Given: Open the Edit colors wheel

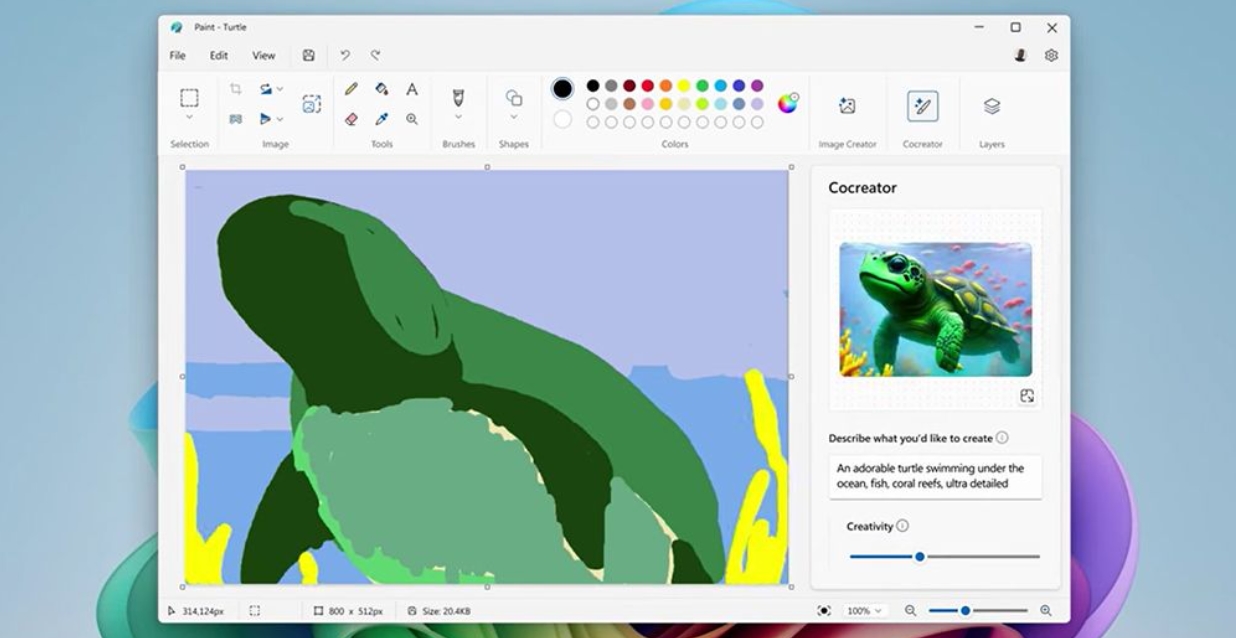Looking at the screenshot, I should (x=788, y=103).
